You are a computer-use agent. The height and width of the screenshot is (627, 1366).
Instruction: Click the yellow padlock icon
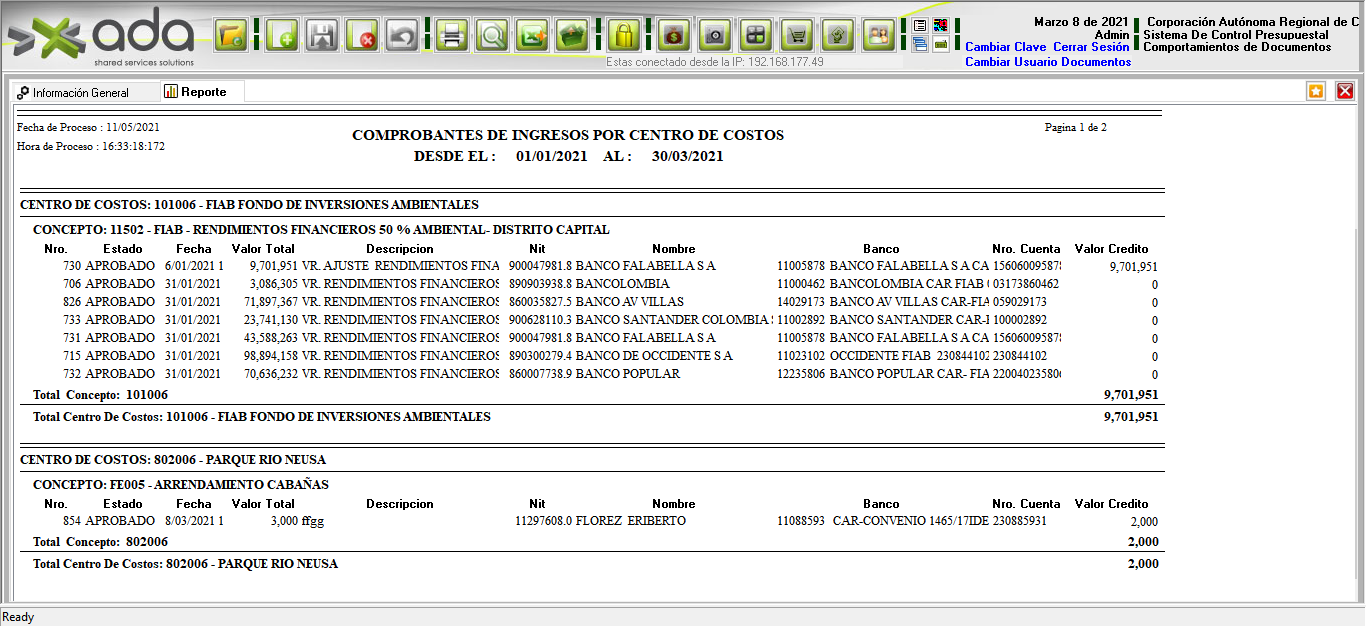coord(624,36)
